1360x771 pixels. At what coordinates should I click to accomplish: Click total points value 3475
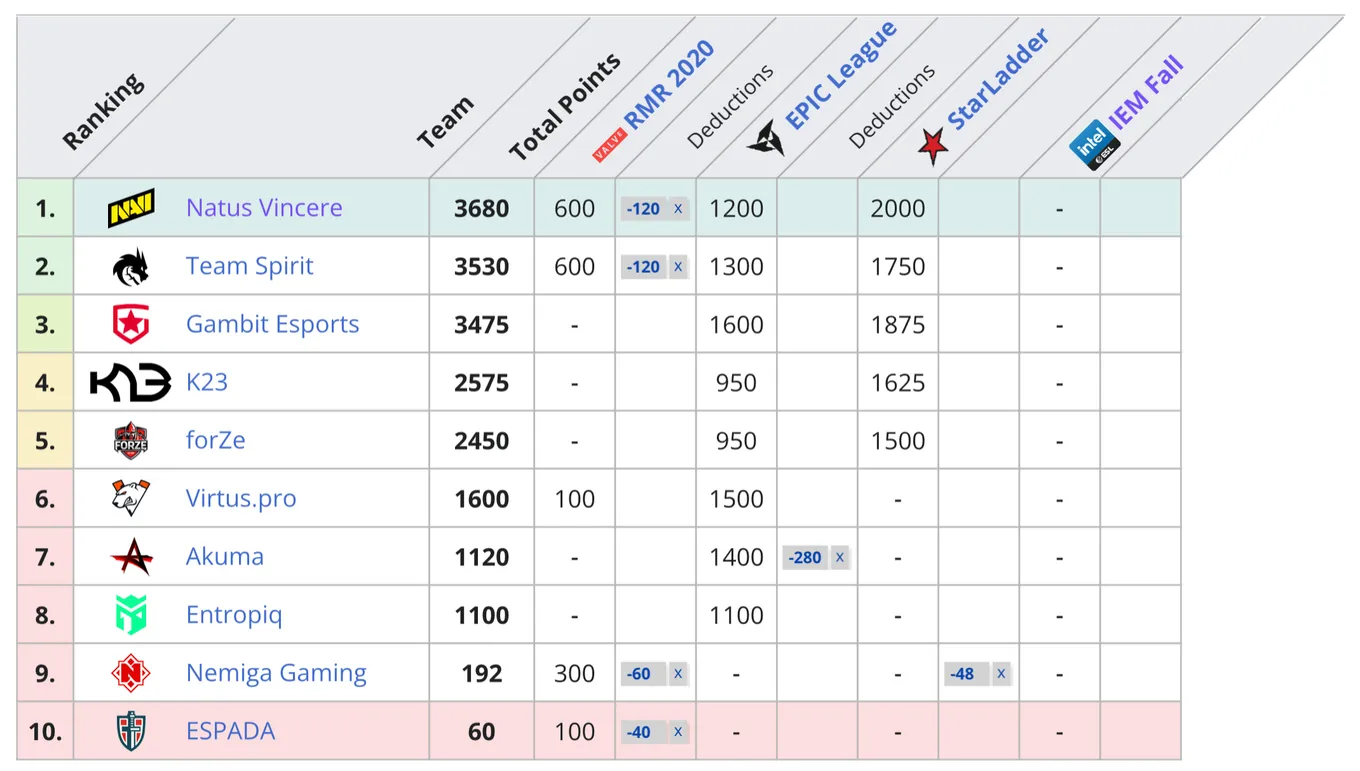click(482, 324)
